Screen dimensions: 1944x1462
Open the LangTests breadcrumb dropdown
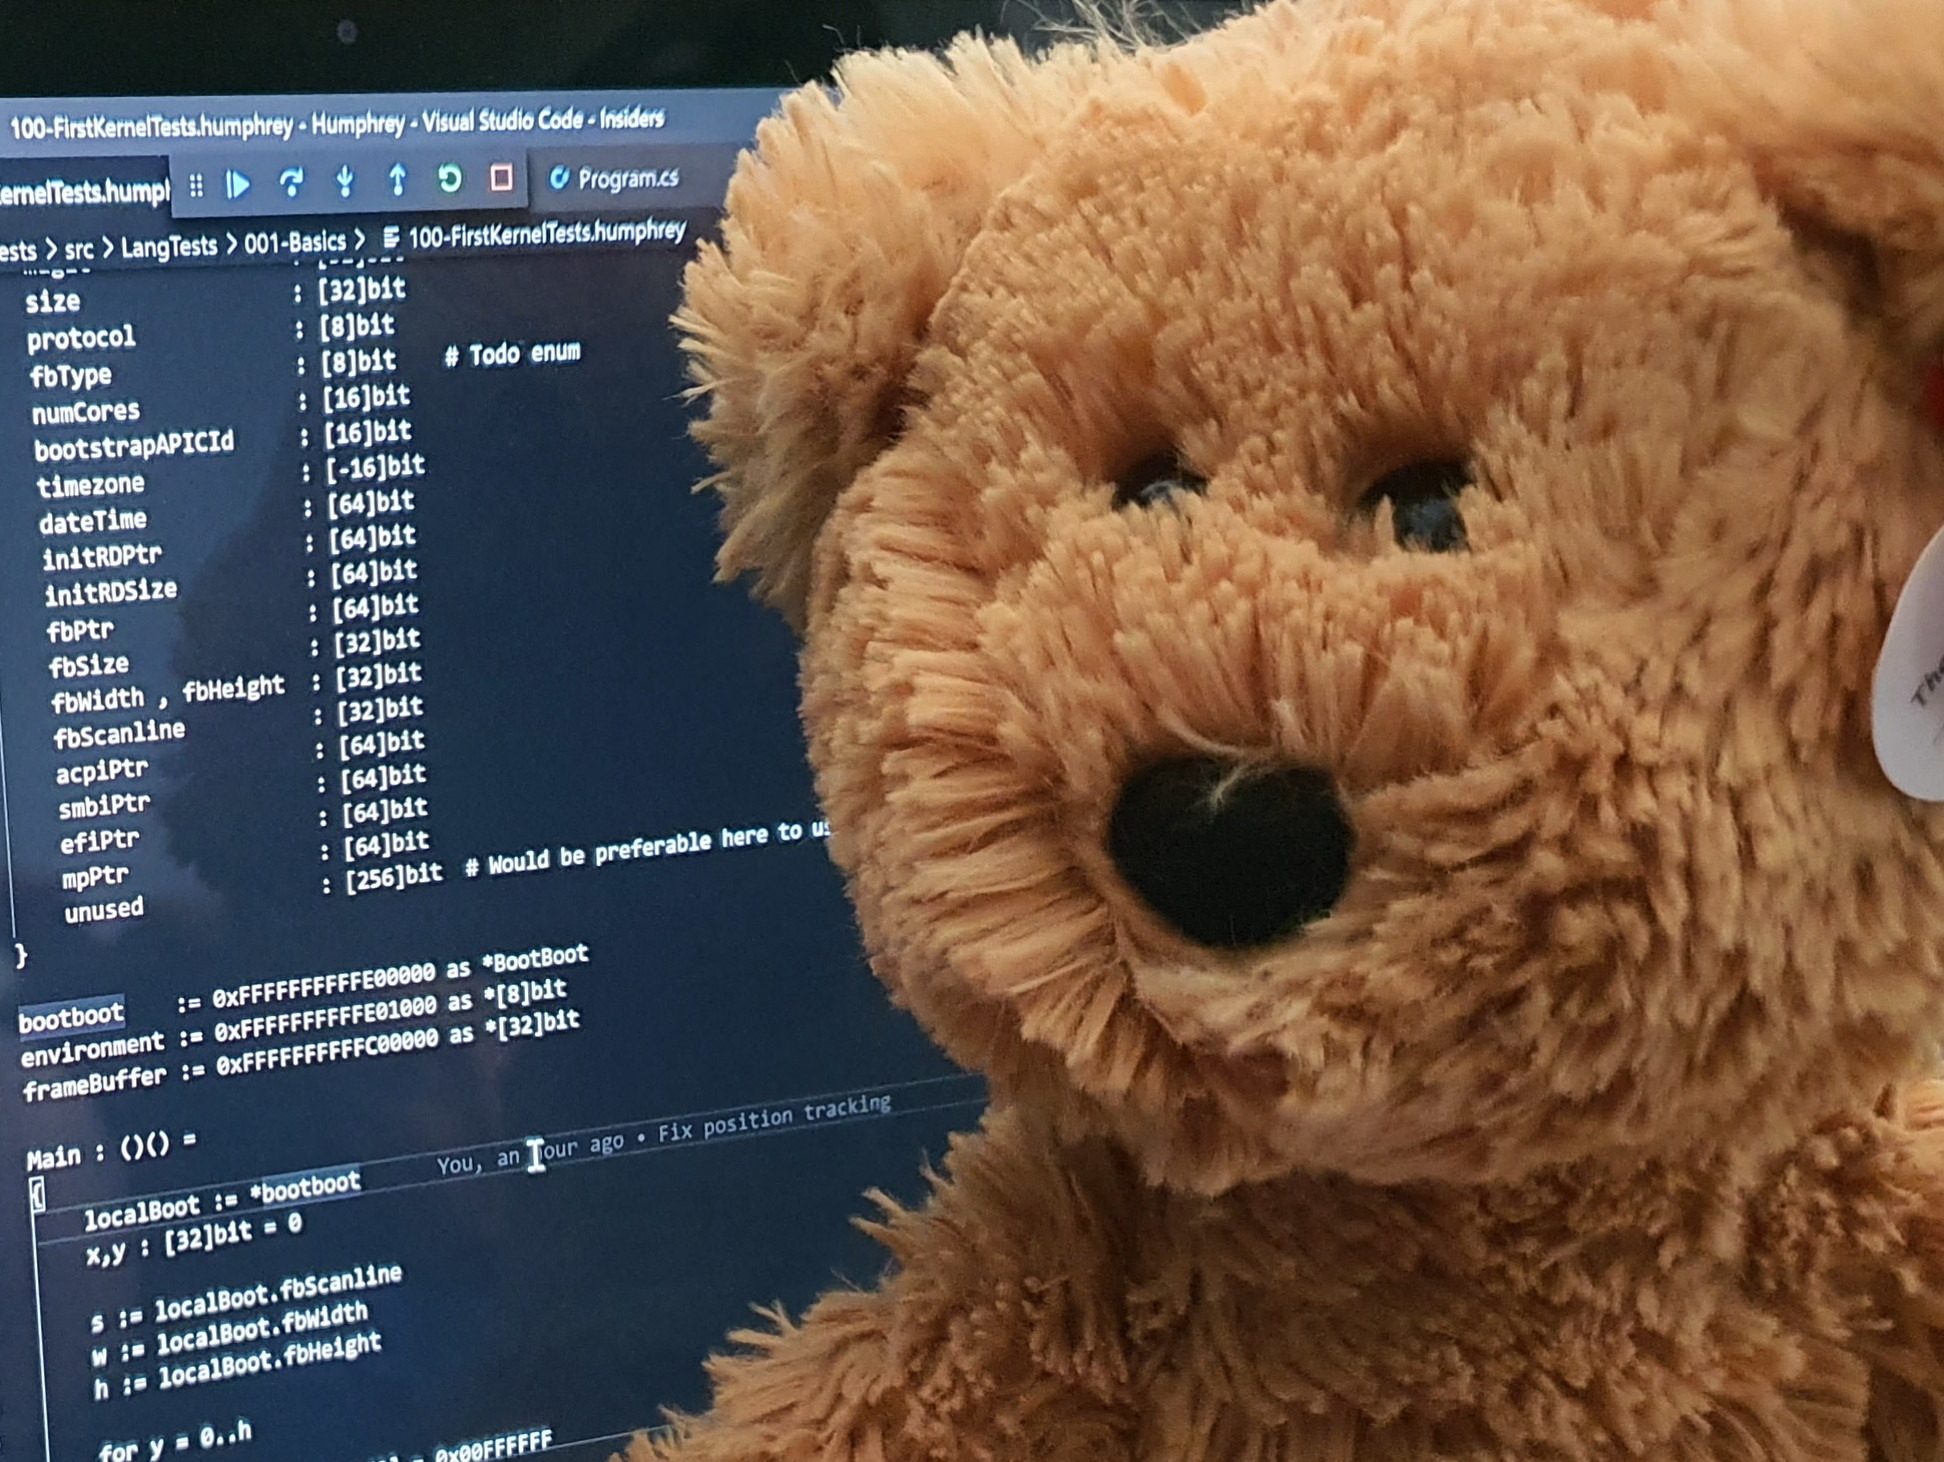[170, 246]
